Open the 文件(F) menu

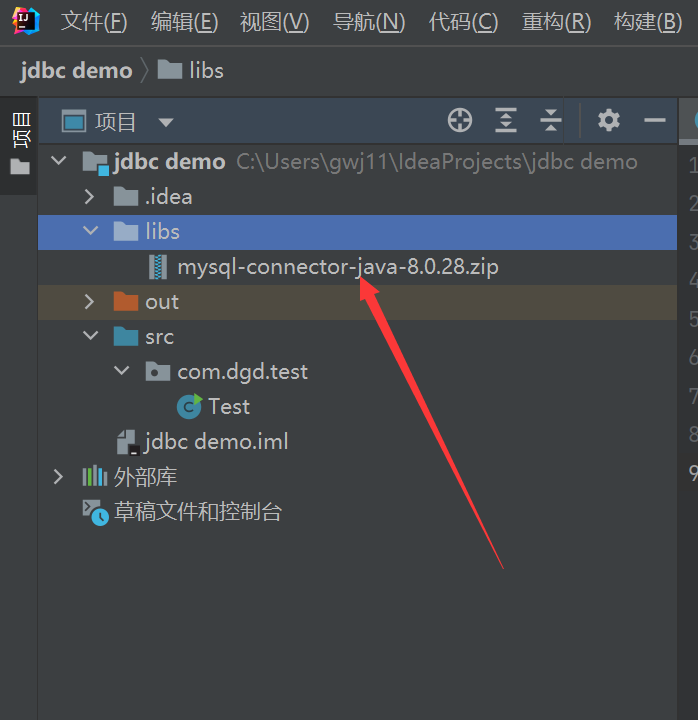[94, 22]
